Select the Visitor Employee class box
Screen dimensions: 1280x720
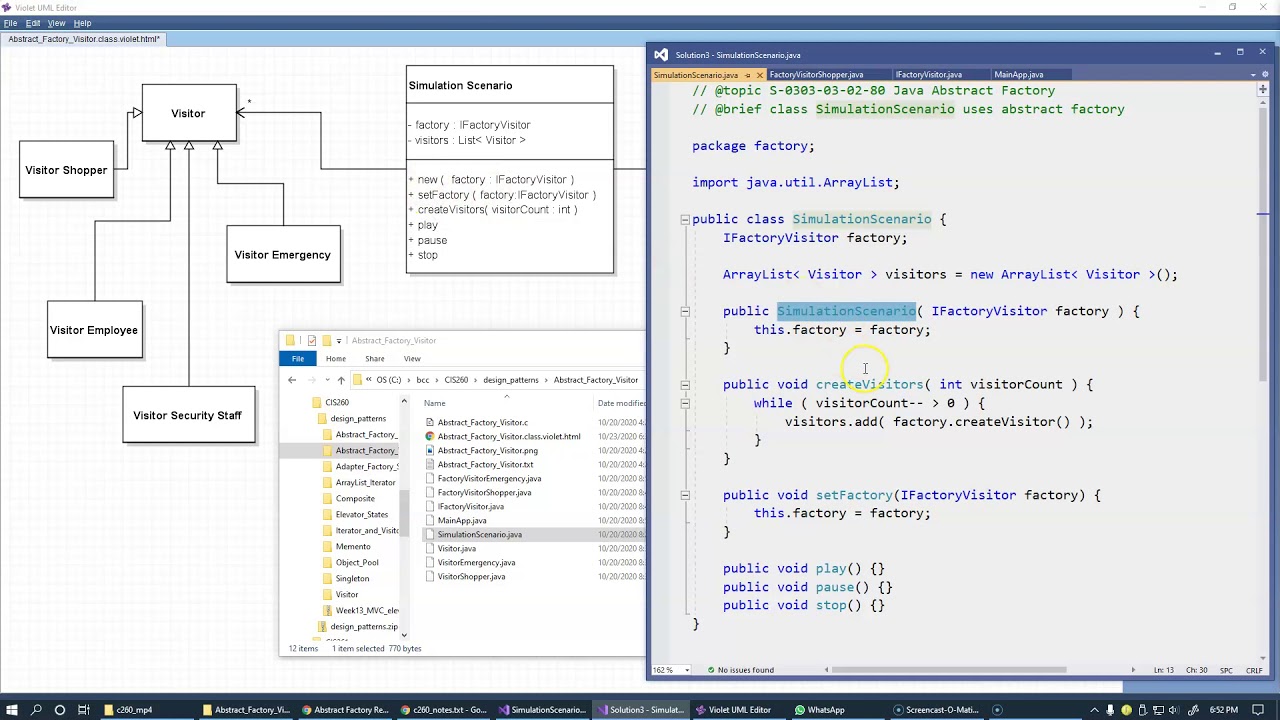[94, 330]
